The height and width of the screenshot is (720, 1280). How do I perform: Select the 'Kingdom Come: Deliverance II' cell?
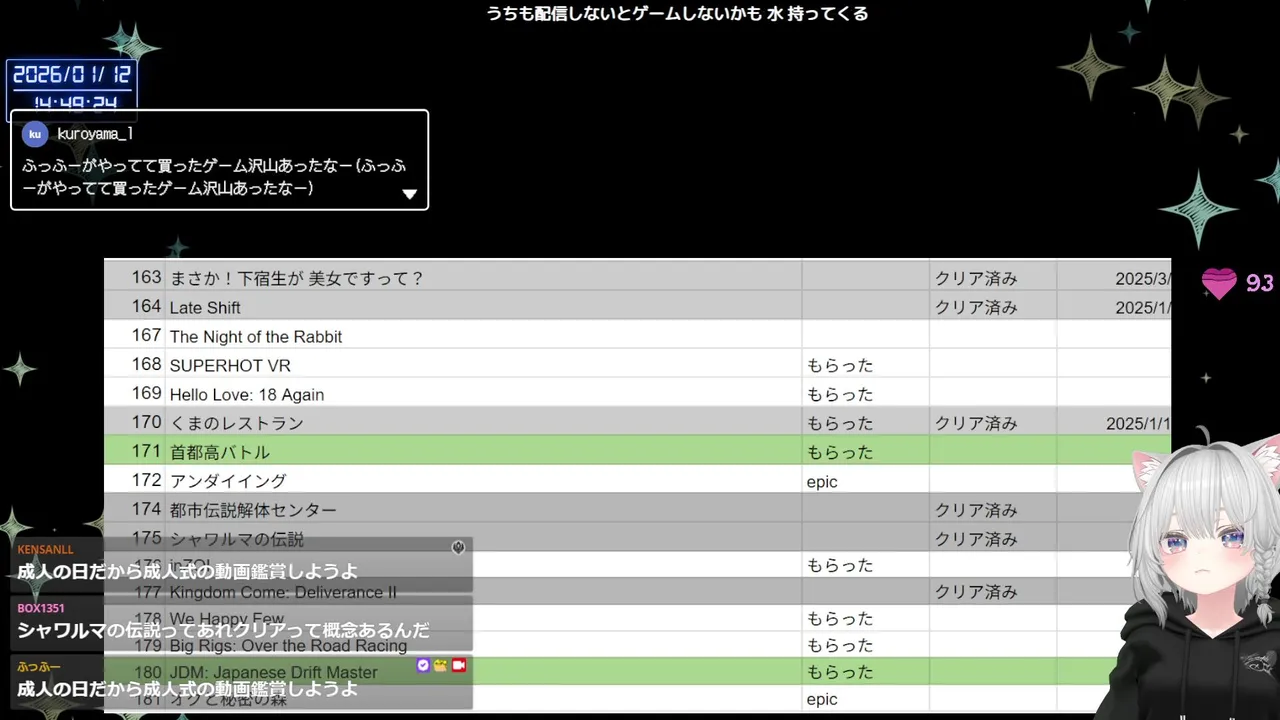tap(483, 592)
